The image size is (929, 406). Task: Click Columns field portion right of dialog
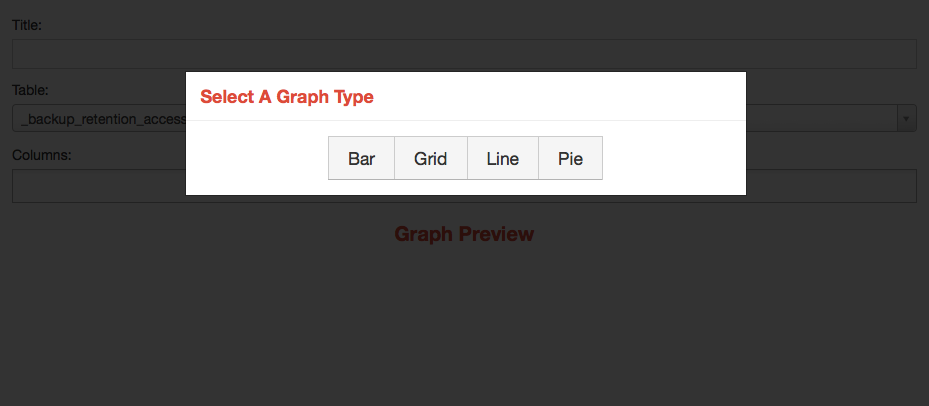pos(830,186)
